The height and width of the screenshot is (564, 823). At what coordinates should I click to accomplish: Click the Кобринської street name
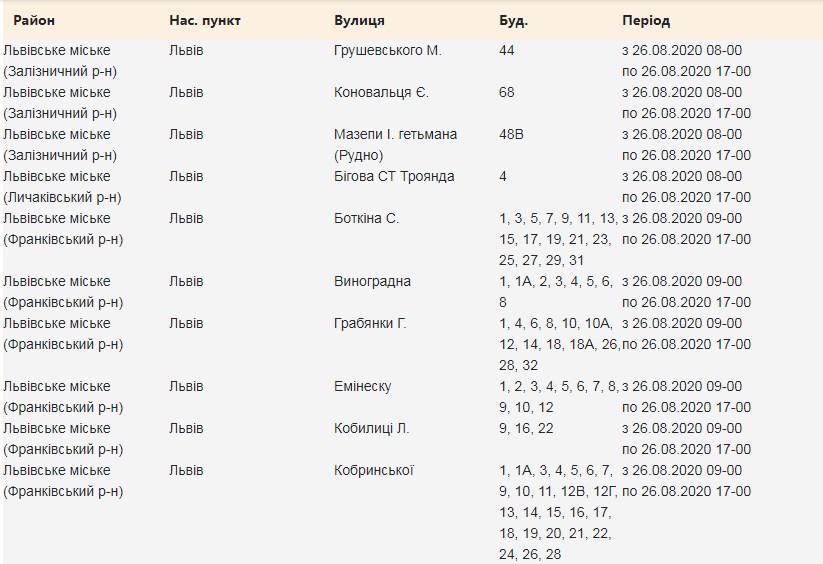point(373,470)
